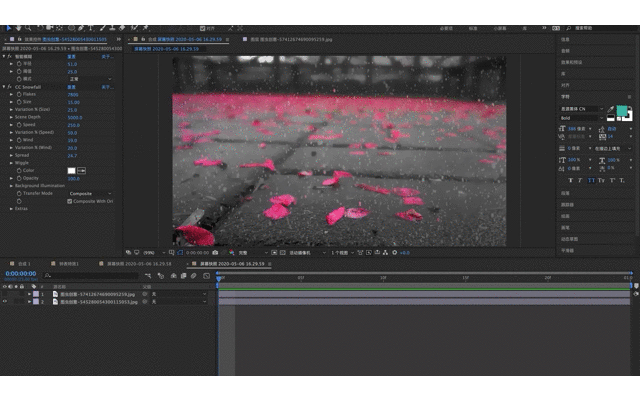This screenshot has height=400, width=640.
Task: Toggle the Composite With Original checkbox
Action: tap(69, 201)
